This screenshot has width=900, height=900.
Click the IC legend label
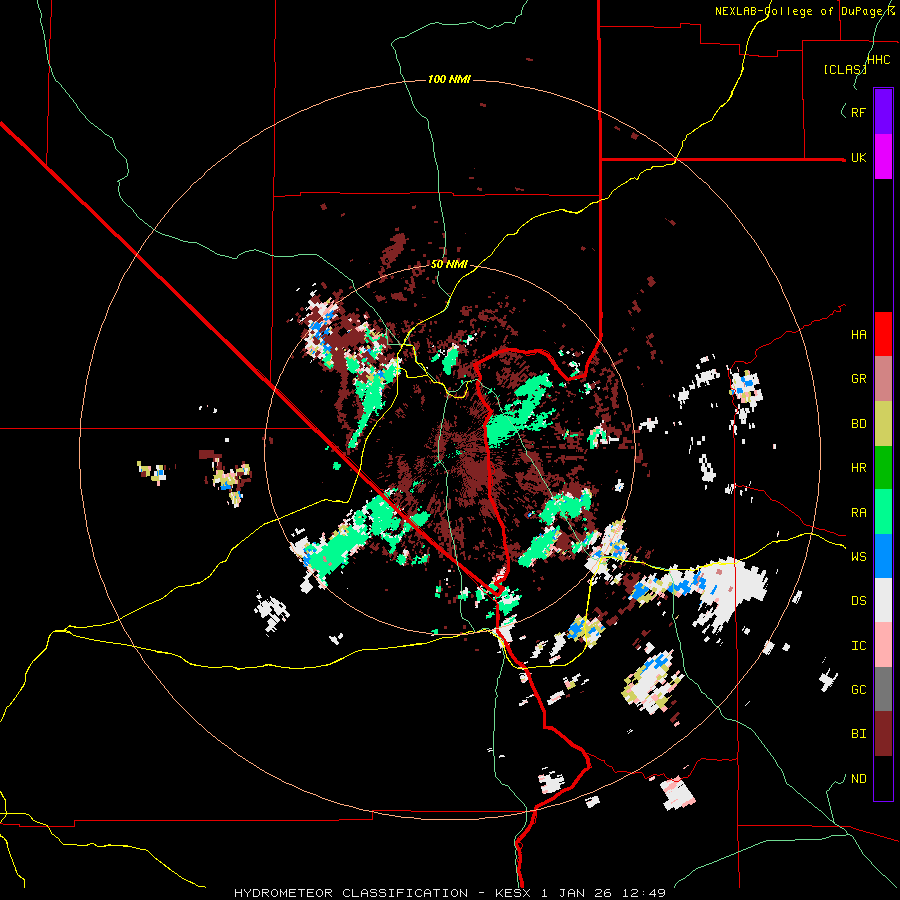[x=858, y=646]
